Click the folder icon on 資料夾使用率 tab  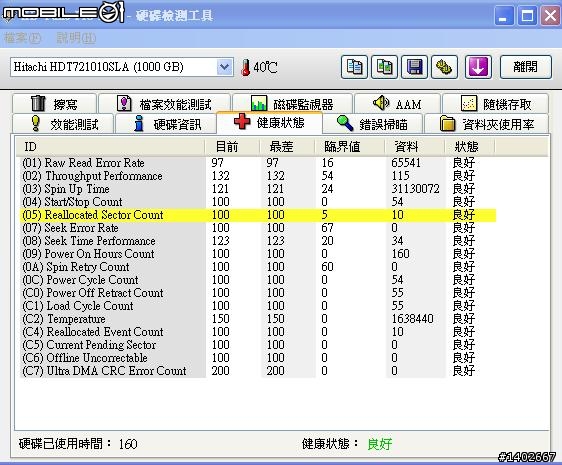pos(447,123)
